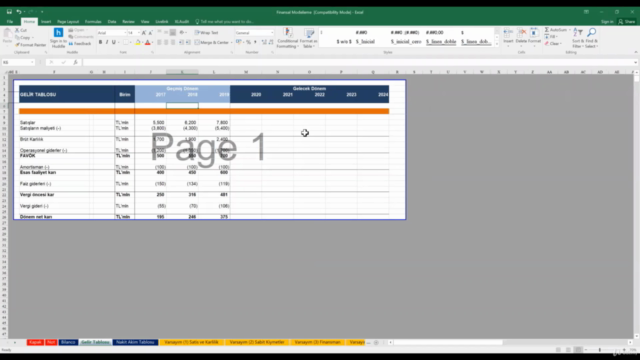Expand cell styles gallery More arrow

(x=497, y=44)
